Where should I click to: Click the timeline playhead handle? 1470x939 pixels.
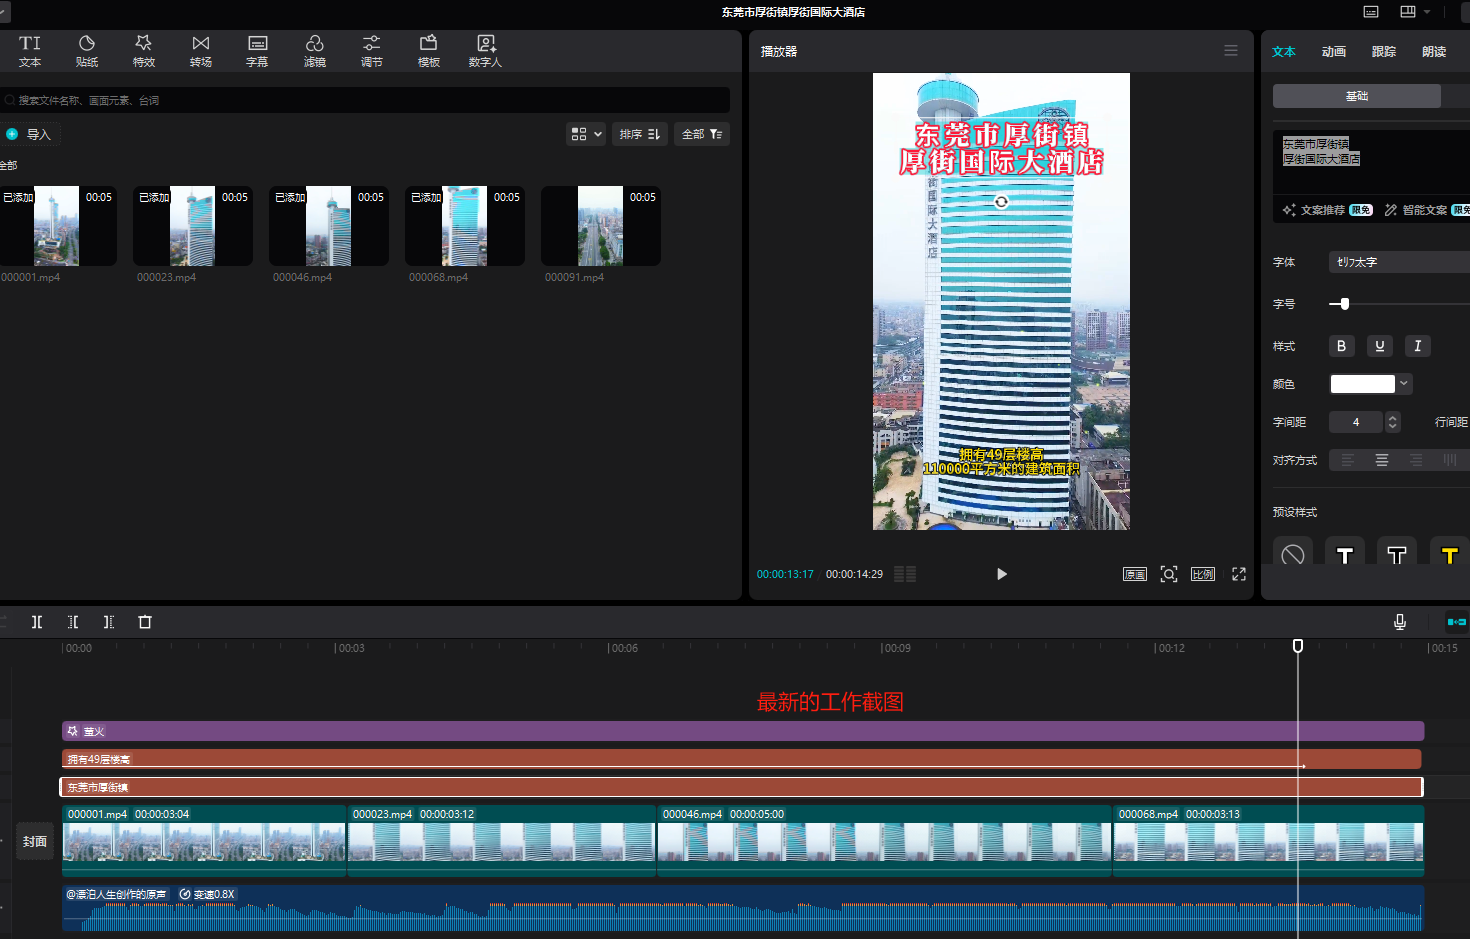1298,646
